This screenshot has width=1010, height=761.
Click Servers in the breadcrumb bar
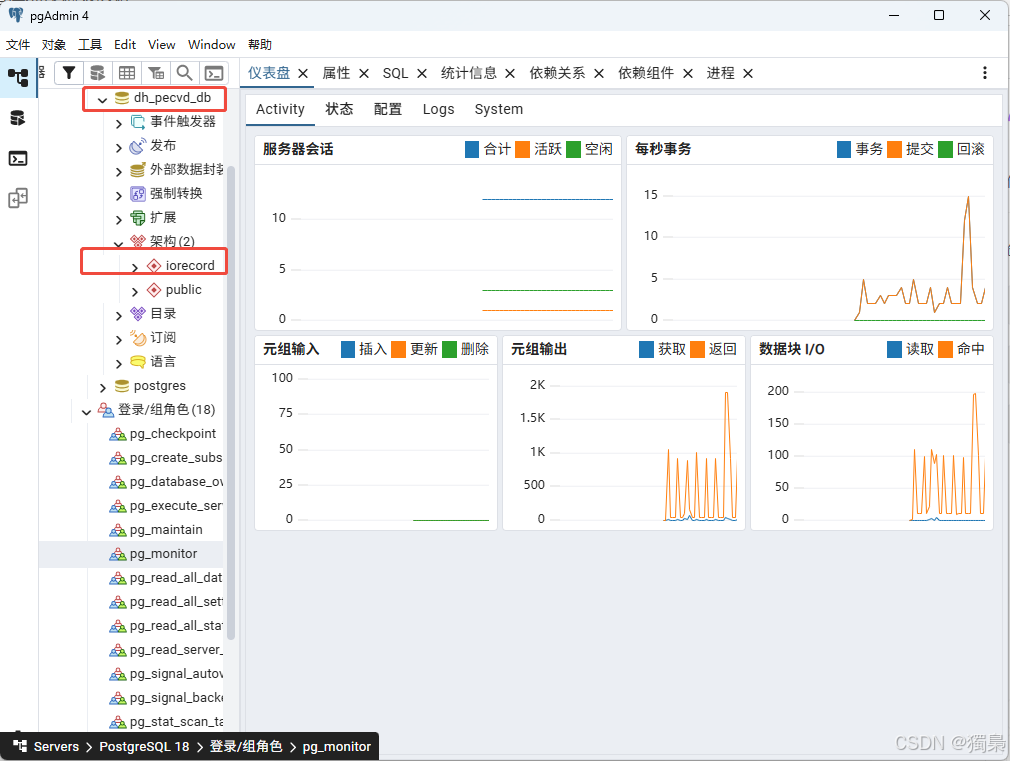point(56,746)
